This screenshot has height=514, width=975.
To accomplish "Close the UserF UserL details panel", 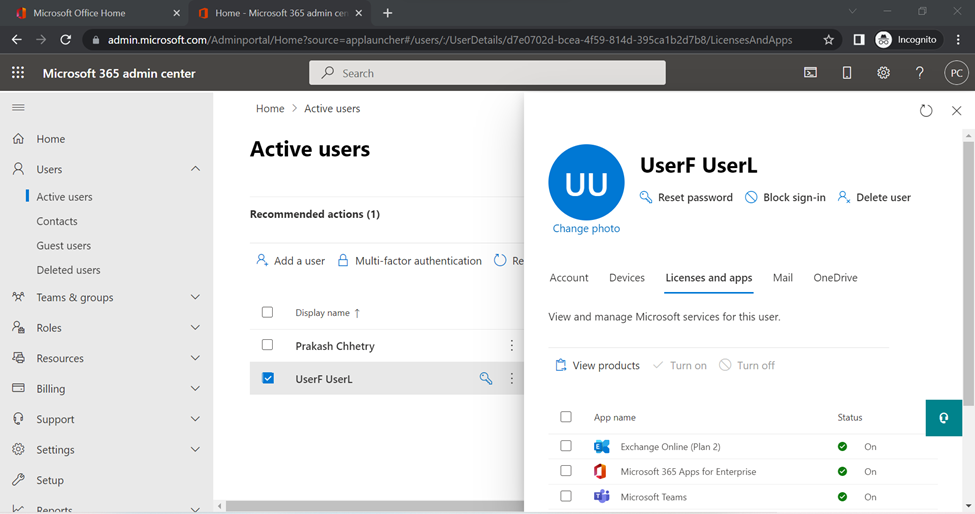I will pos(956,111).
